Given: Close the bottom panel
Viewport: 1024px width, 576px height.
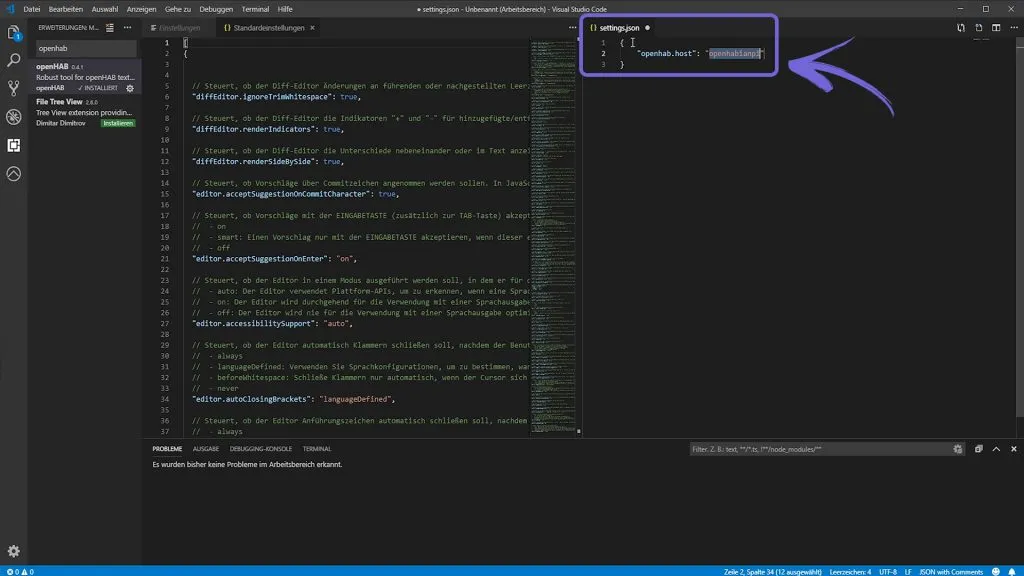Looking at the screenshot, I should 1014,449.
